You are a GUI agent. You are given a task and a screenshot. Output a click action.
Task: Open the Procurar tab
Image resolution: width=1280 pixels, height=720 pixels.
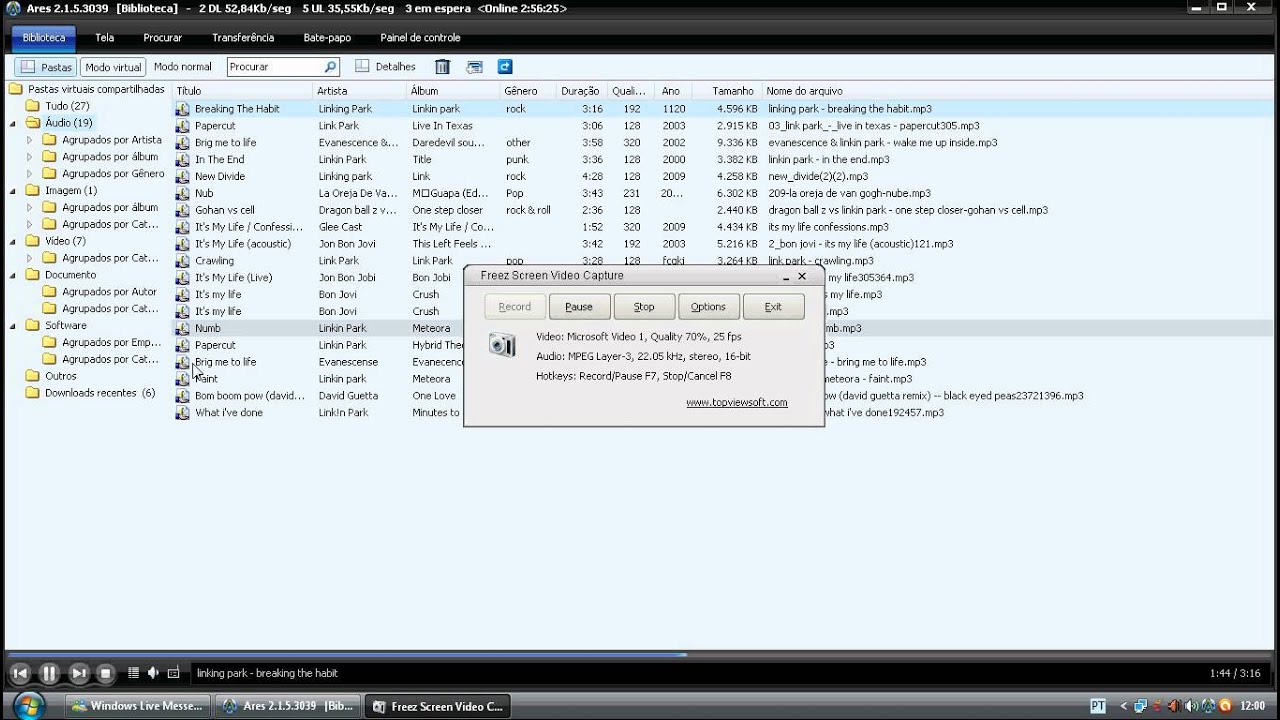pyautogui.click(x=162, y=38)
